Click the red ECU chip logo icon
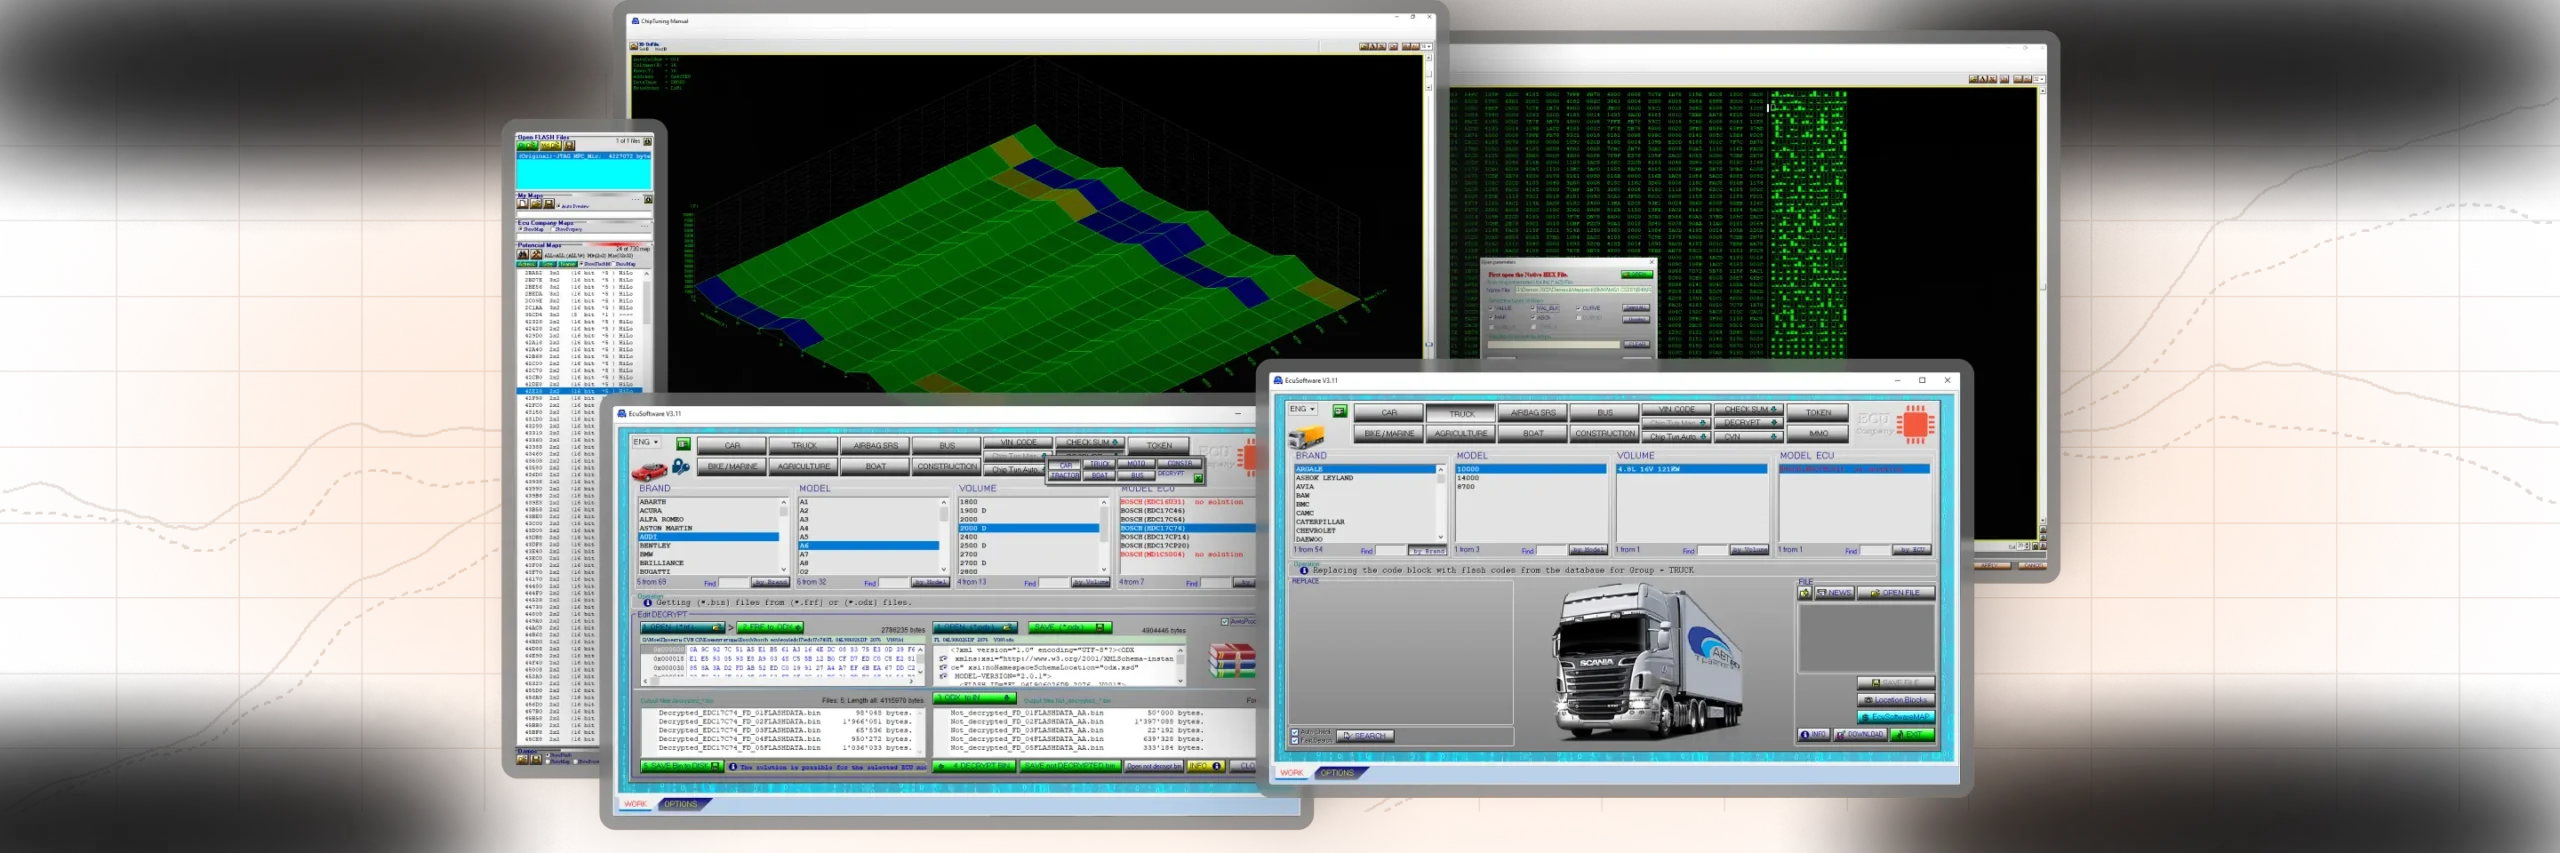 pos(1915,424)
